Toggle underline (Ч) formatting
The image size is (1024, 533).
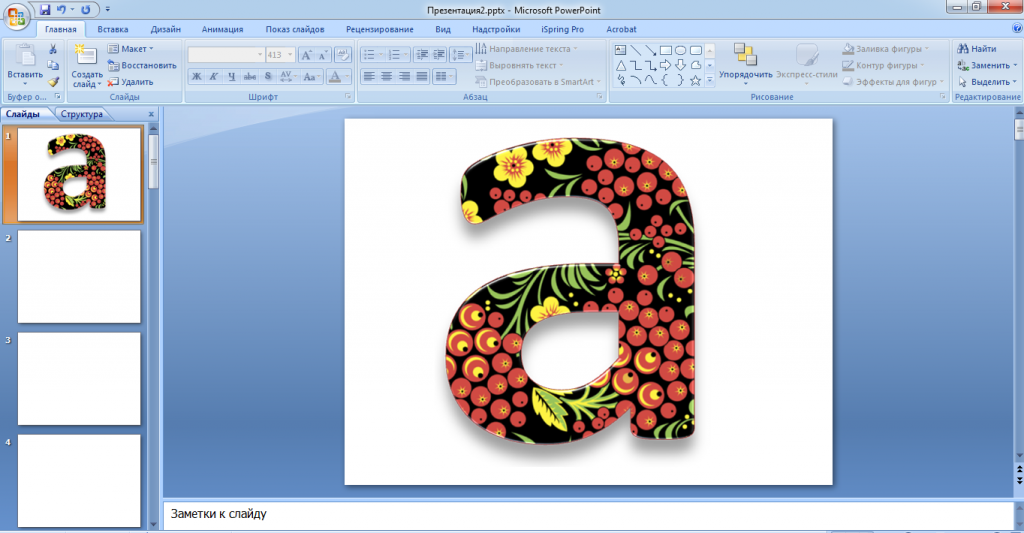[x=231, y=76]
